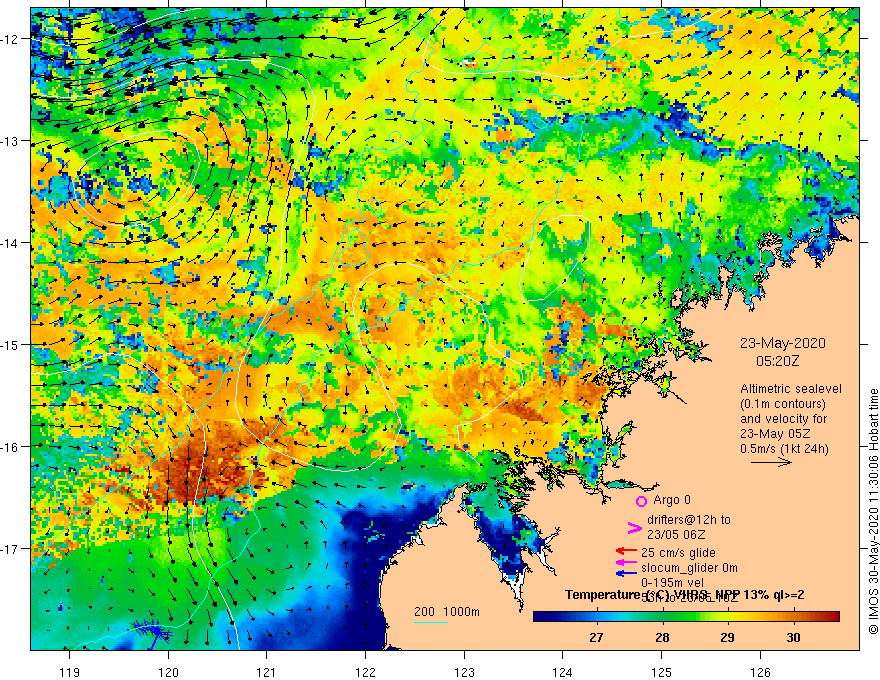Click the magenta Argo circle legend symbol
The height and width of the screenshot is (680, 880).
click(x=641, y=501)
